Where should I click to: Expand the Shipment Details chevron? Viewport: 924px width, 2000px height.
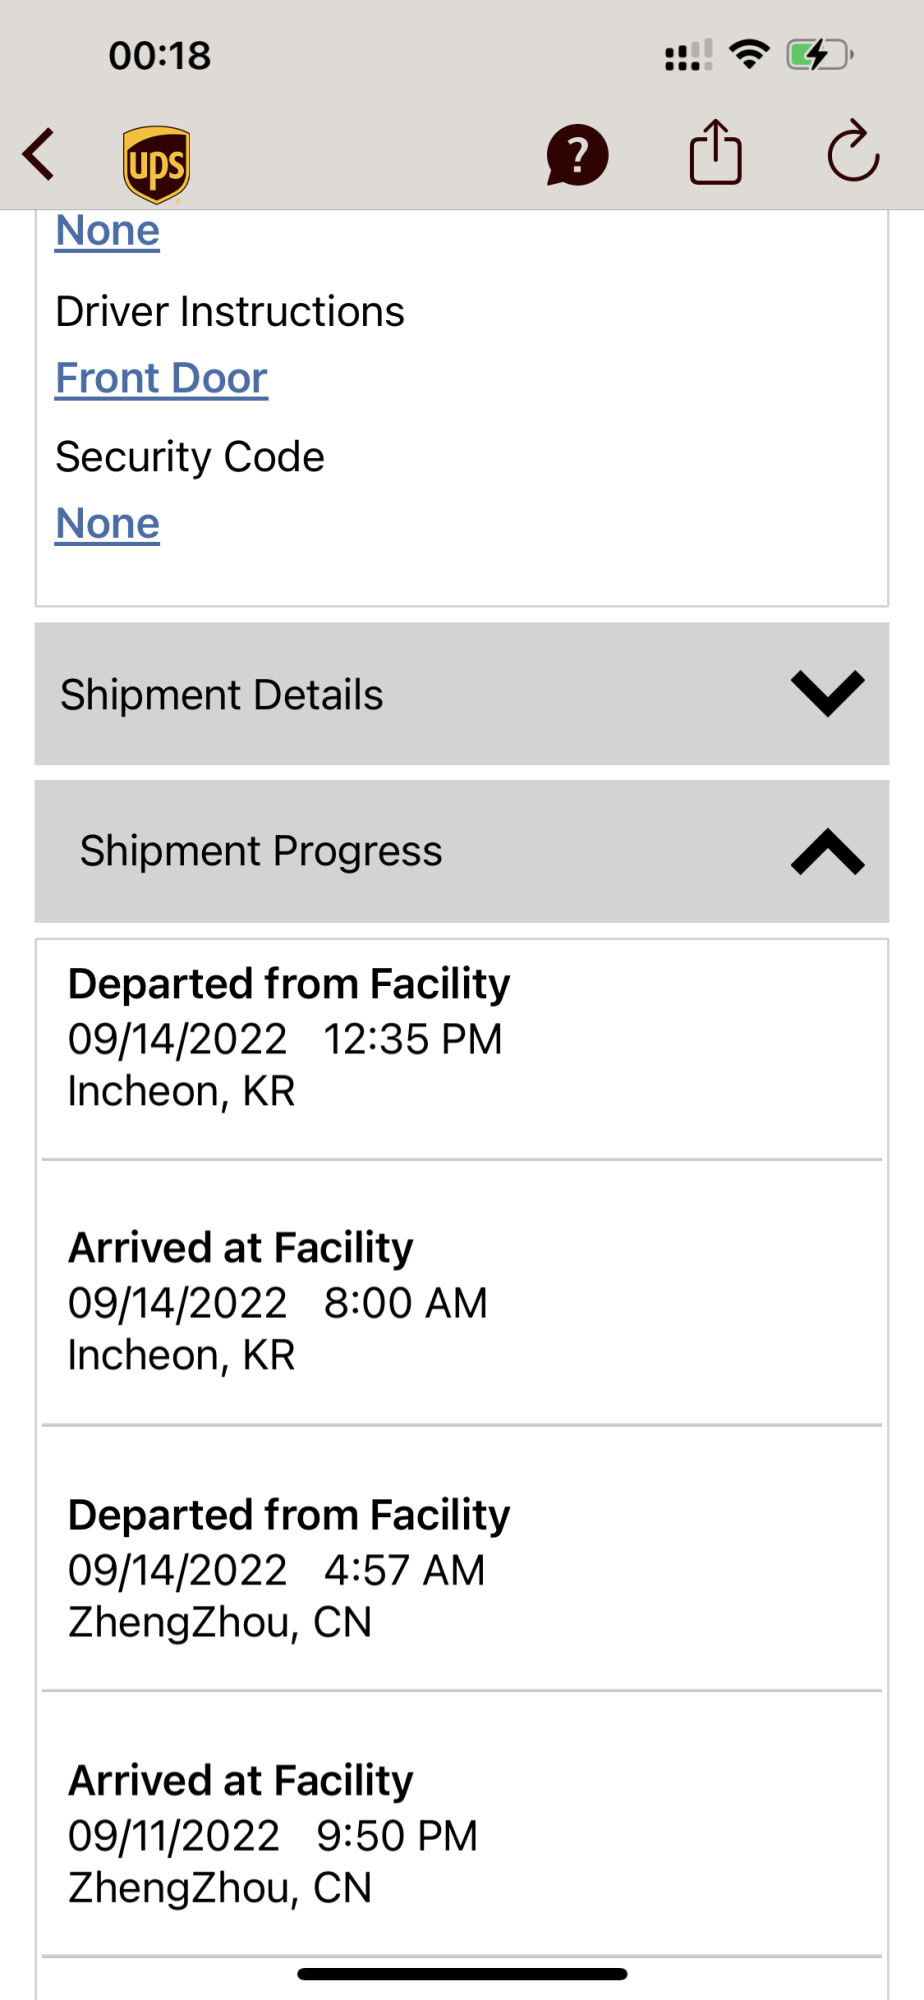[x=827, y=693]
